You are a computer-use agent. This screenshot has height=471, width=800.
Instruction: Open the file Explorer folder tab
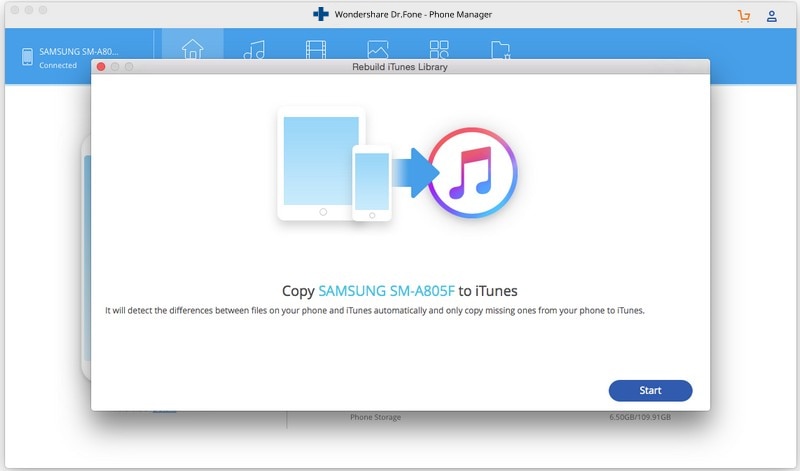pyautogui.click(x=501, y=50)
